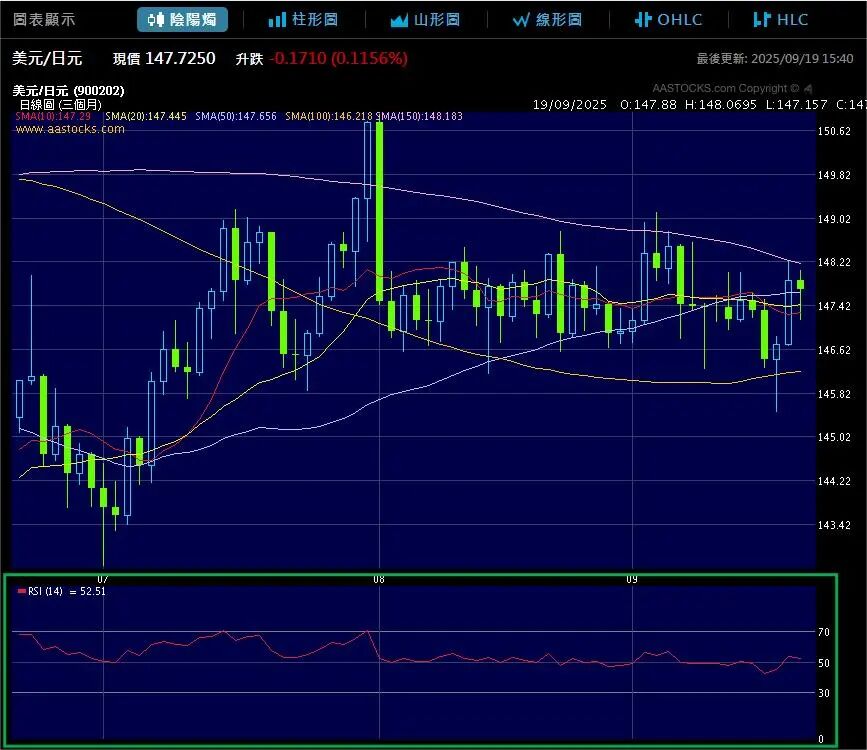
Task: Click the L:147.157 low value
Action: click(x=796, y=105)
